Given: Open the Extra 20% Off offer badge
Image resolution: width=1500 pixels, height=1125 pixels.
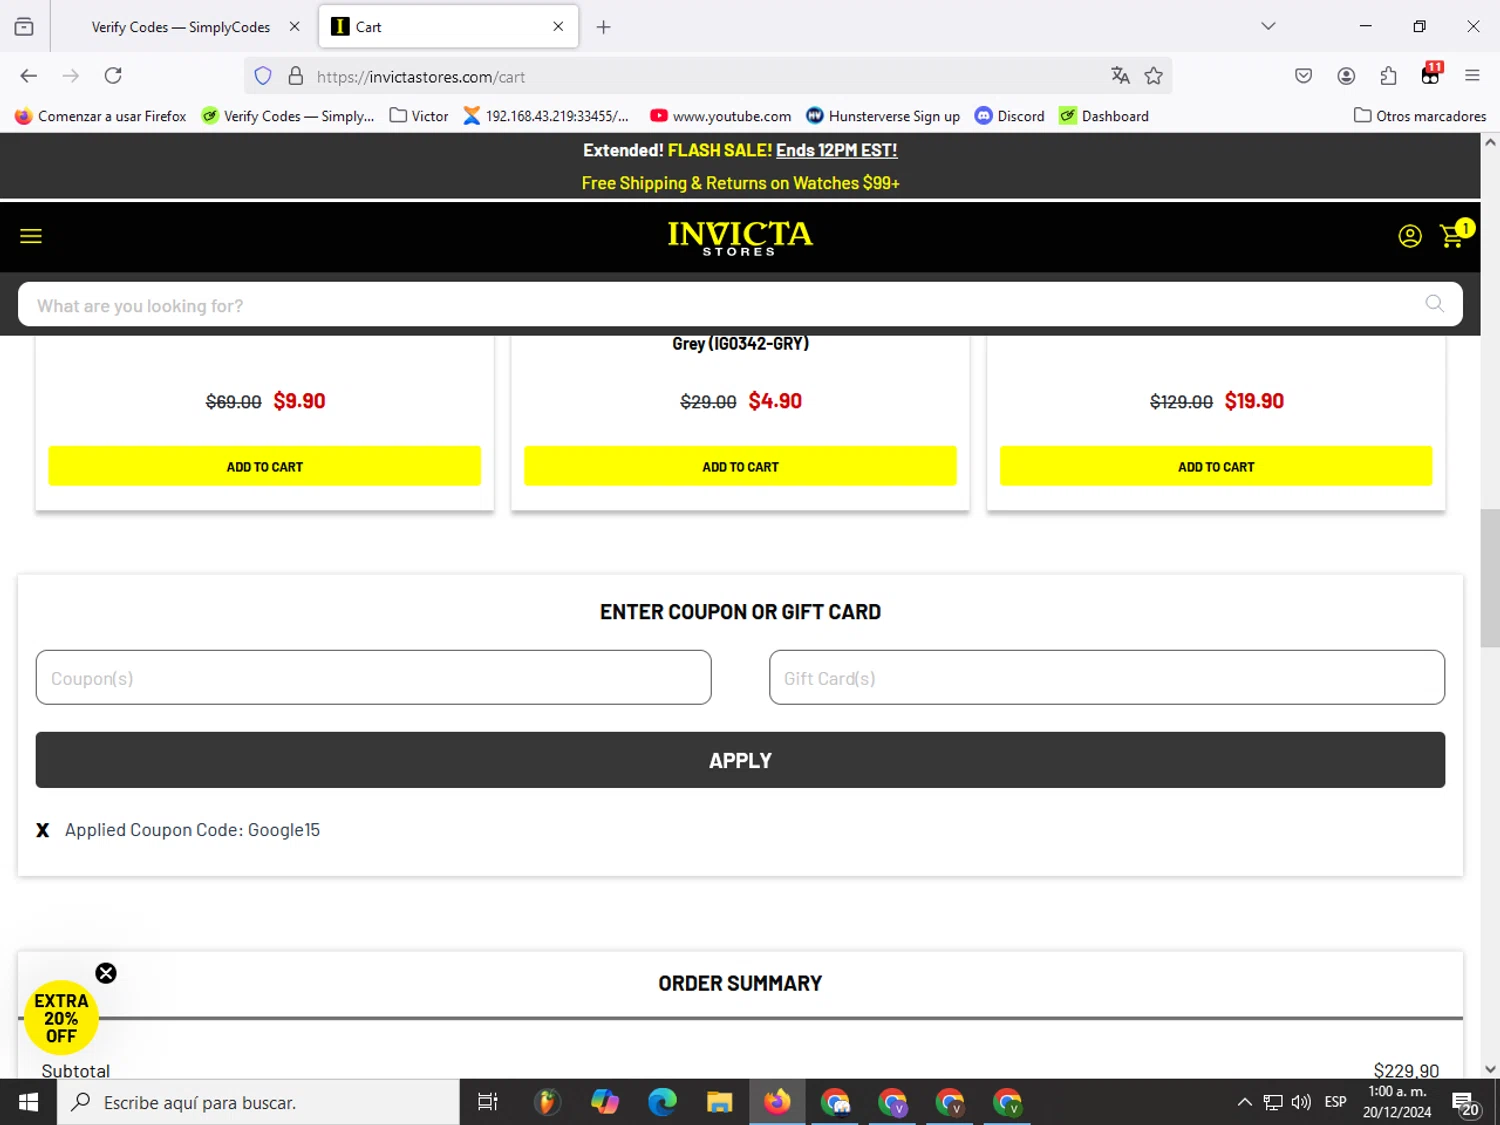Looking at the screenshot, I should [61, 1018].
